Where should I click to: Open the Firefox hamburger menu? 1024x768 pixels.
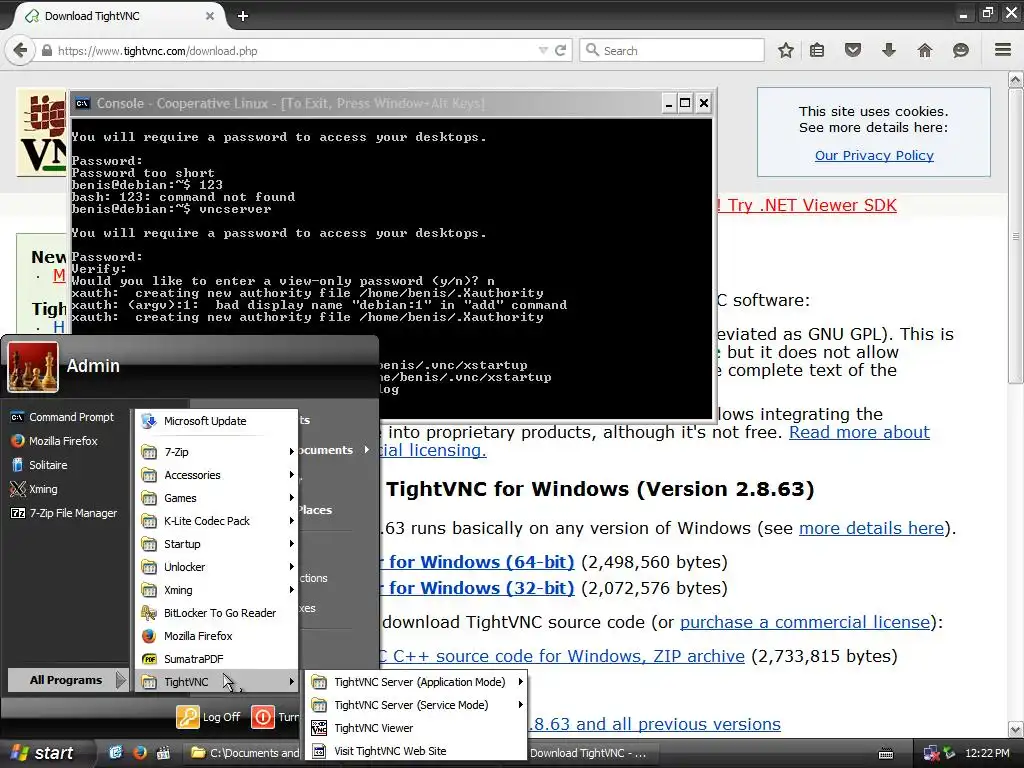tap(1003, 50)
